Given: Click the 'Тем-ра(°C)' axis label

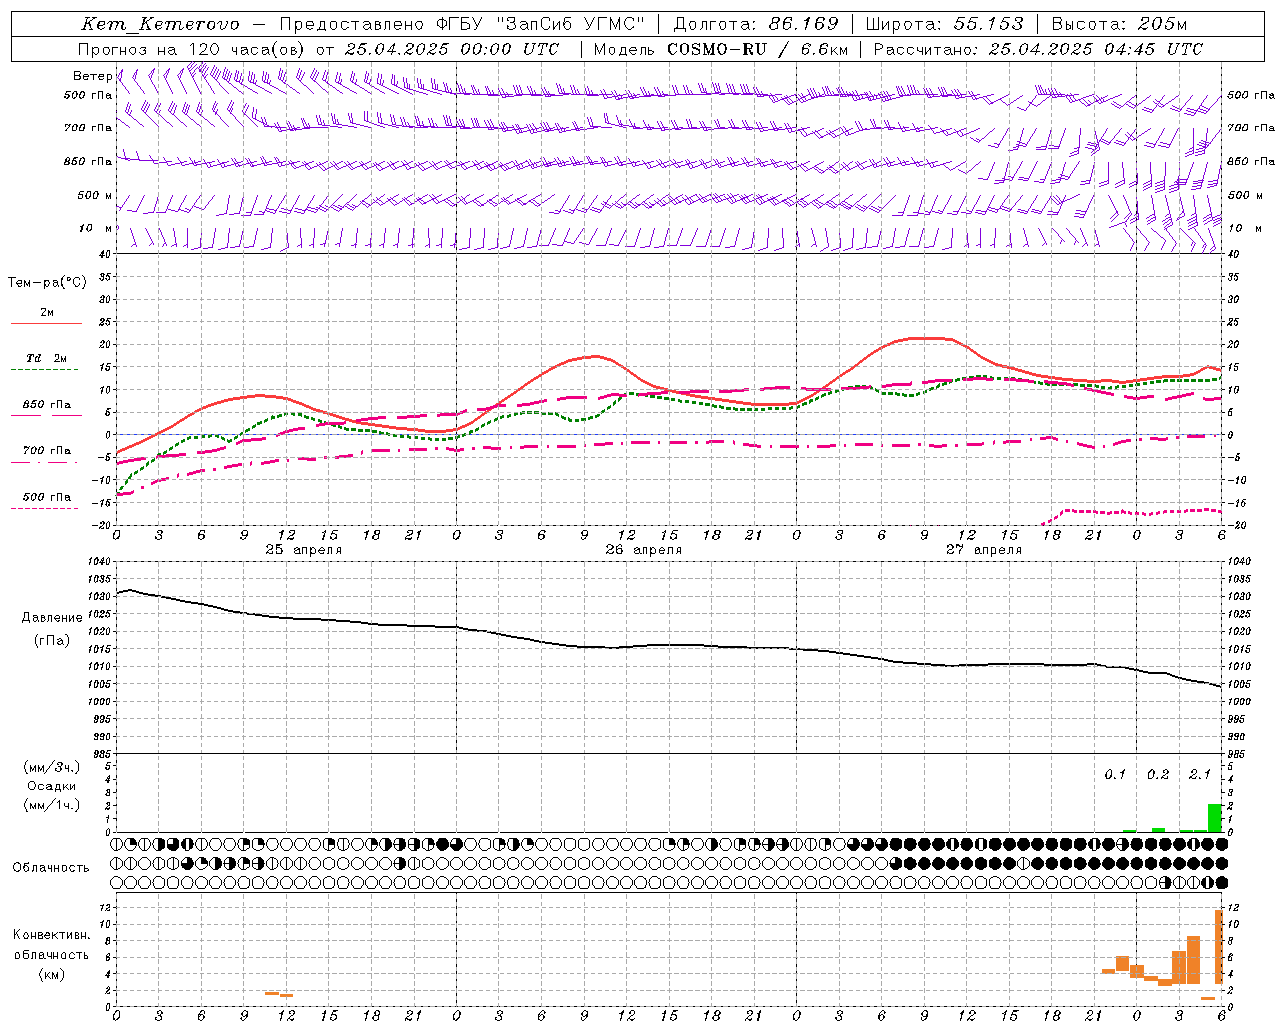Looking at the screenshot, I should (47, 283).
